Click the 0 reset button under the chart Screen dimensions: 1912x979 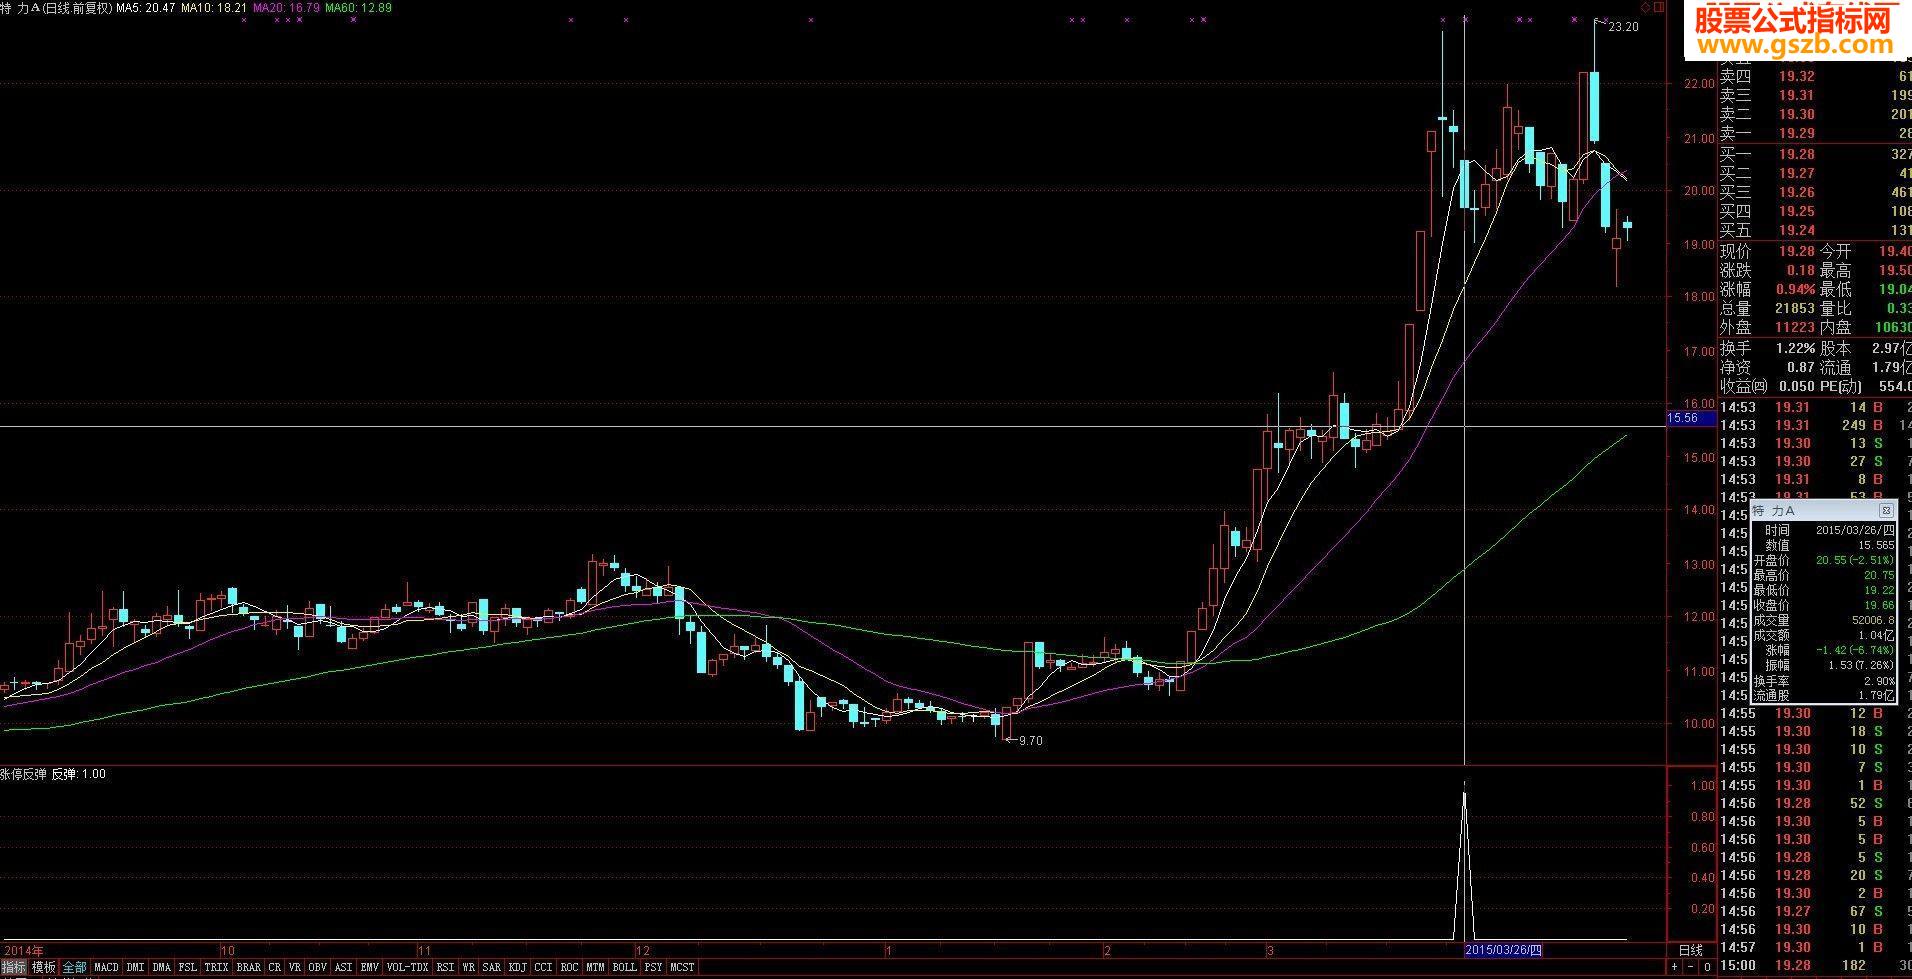(1707, 968)
